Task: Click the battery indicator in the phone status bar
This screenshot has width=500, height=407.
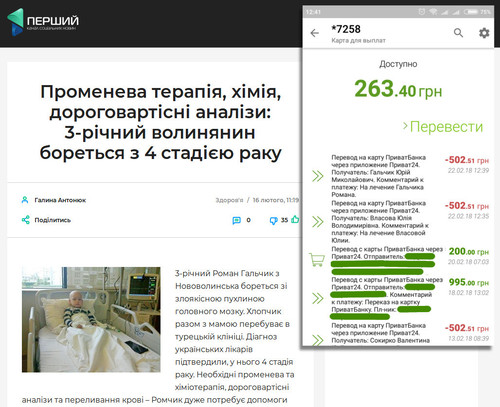Action: [471, 12]
